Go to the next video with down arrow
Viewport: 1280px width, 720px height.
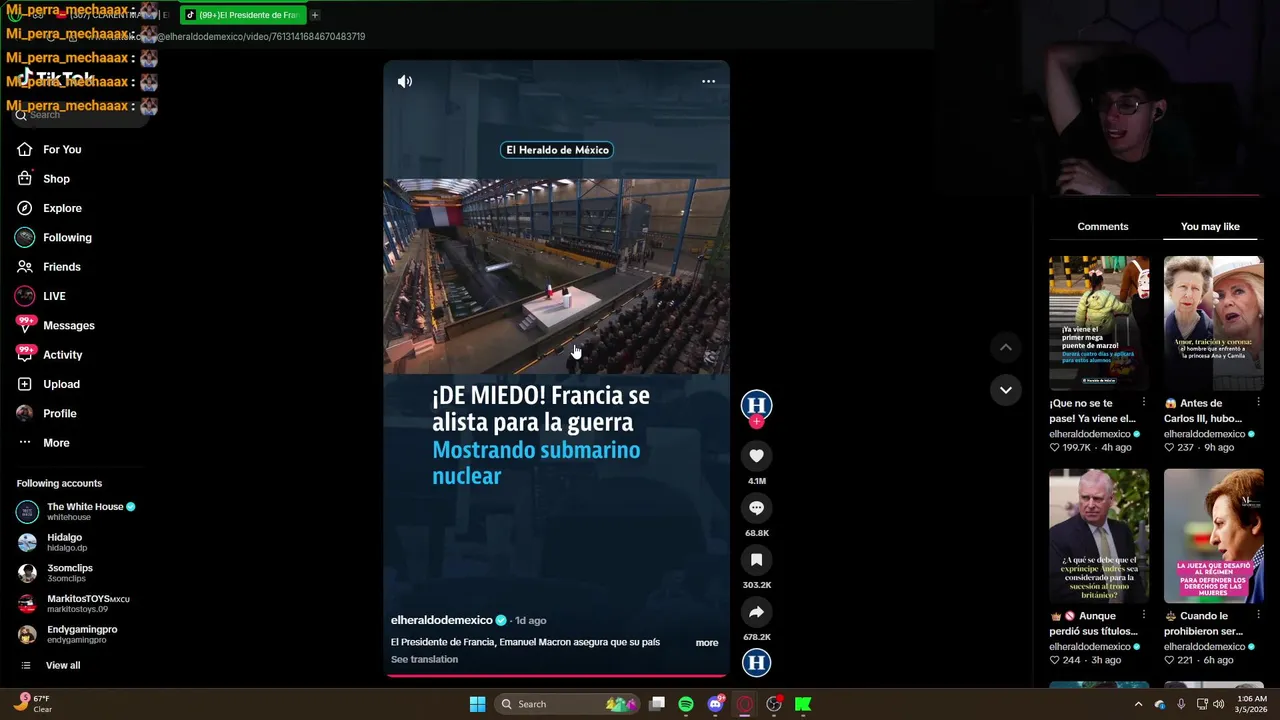(1006, 390)
